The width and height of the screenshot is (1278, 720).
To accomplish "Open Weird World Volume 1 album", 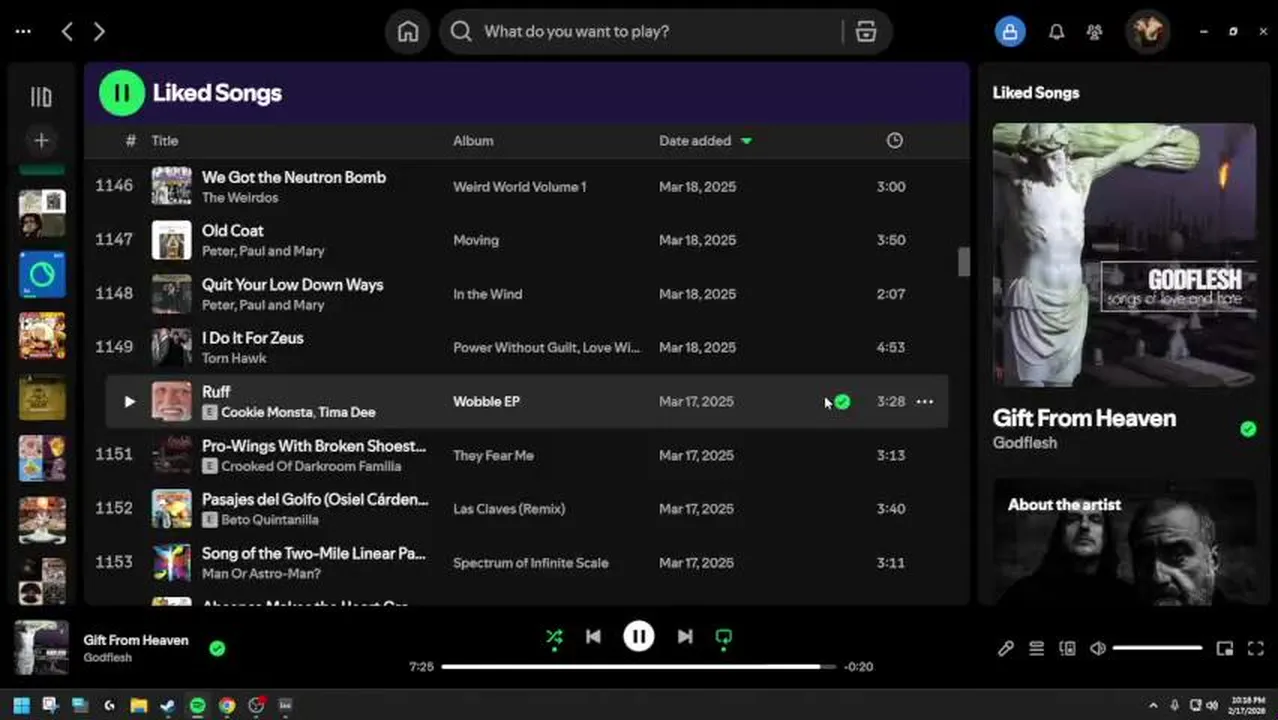I will [520, 187].
